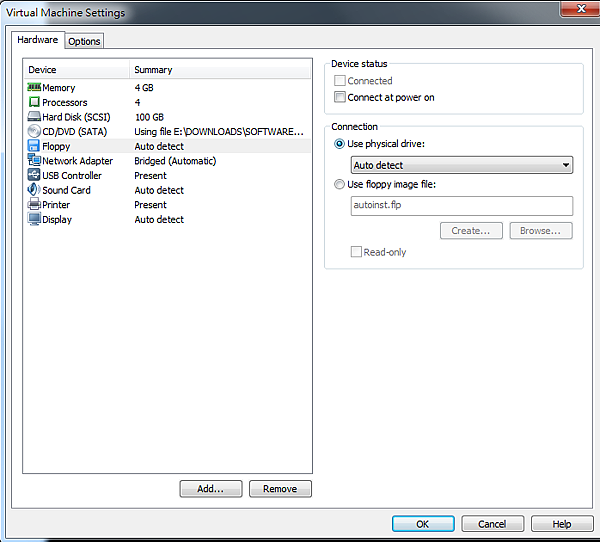
Task: Switch to the Options tab
Action: [x=84, y=41]
